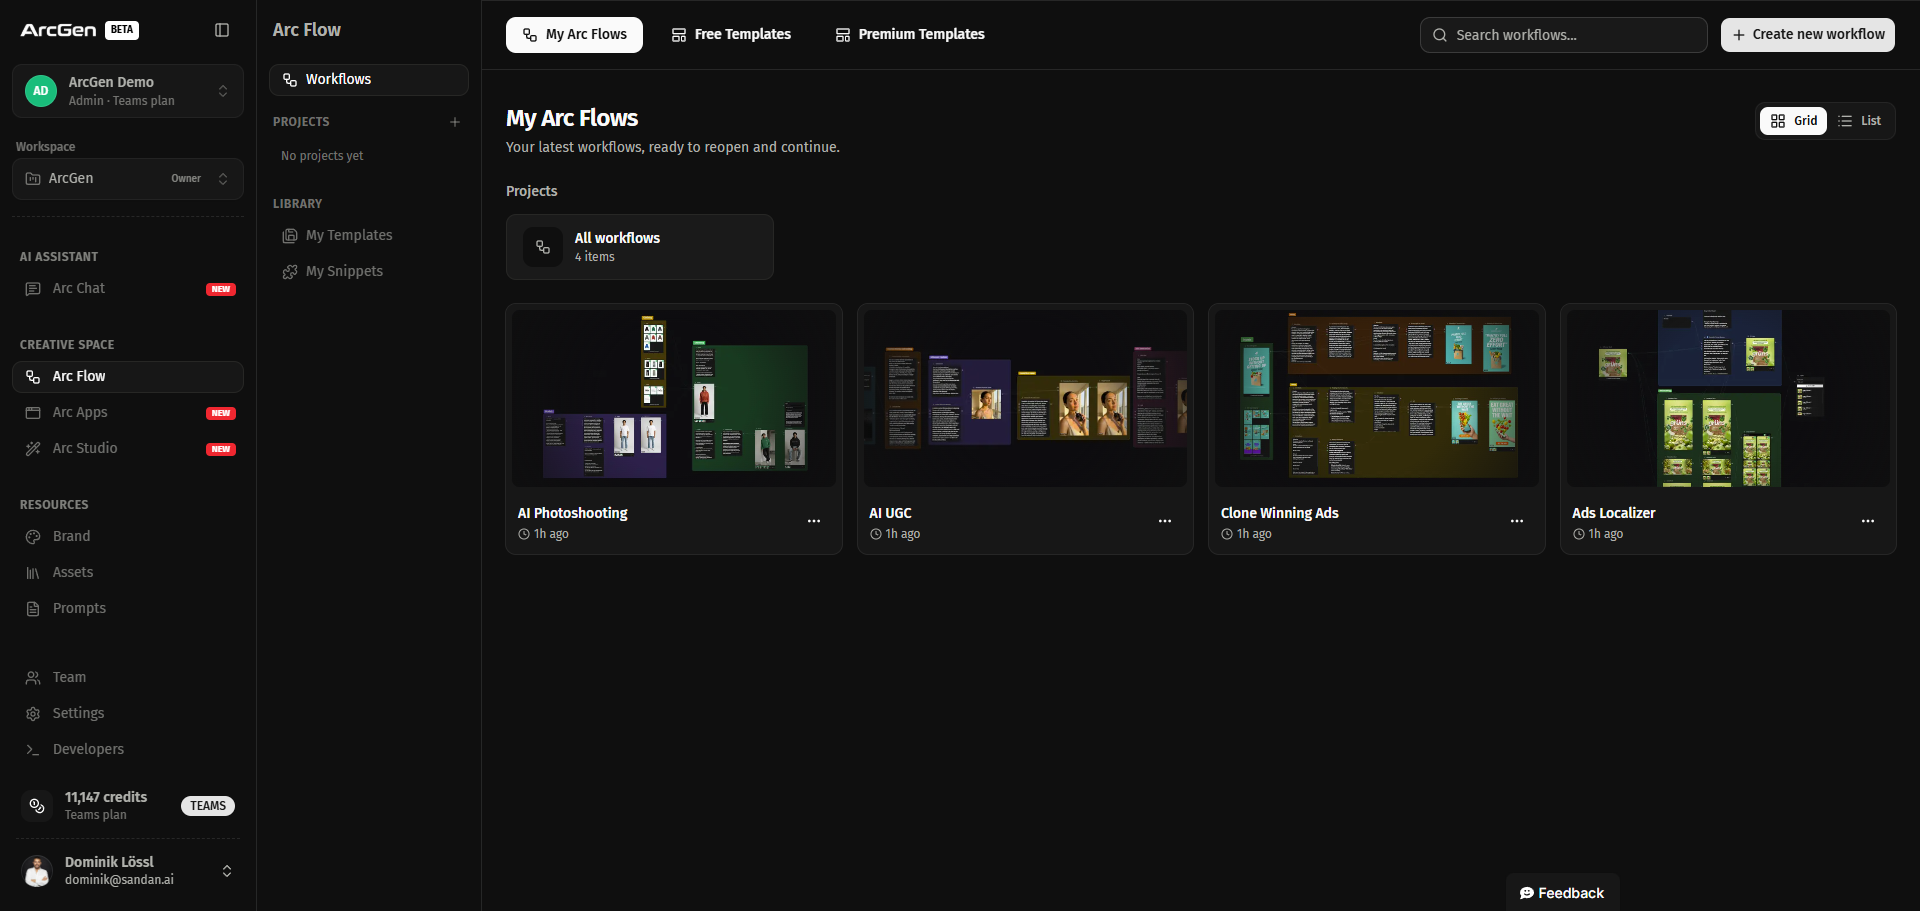Click Dominik Lössl's profile avatar
This screenshot has width=1920, height=911.
click(x=38, y=871)
